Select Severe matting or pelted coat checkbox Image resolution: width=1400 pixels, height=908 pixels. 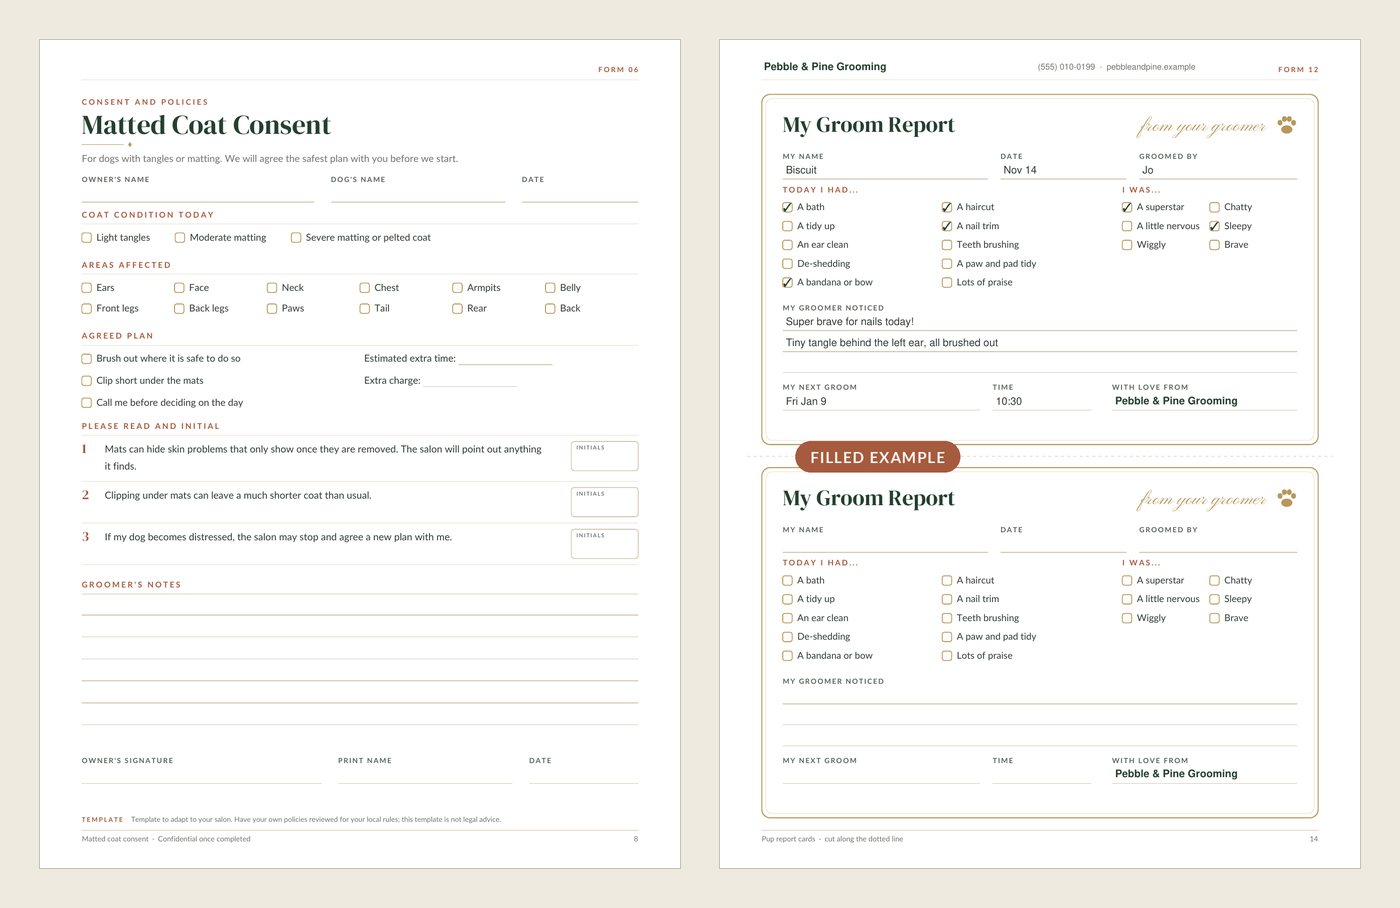click(296, 238)
